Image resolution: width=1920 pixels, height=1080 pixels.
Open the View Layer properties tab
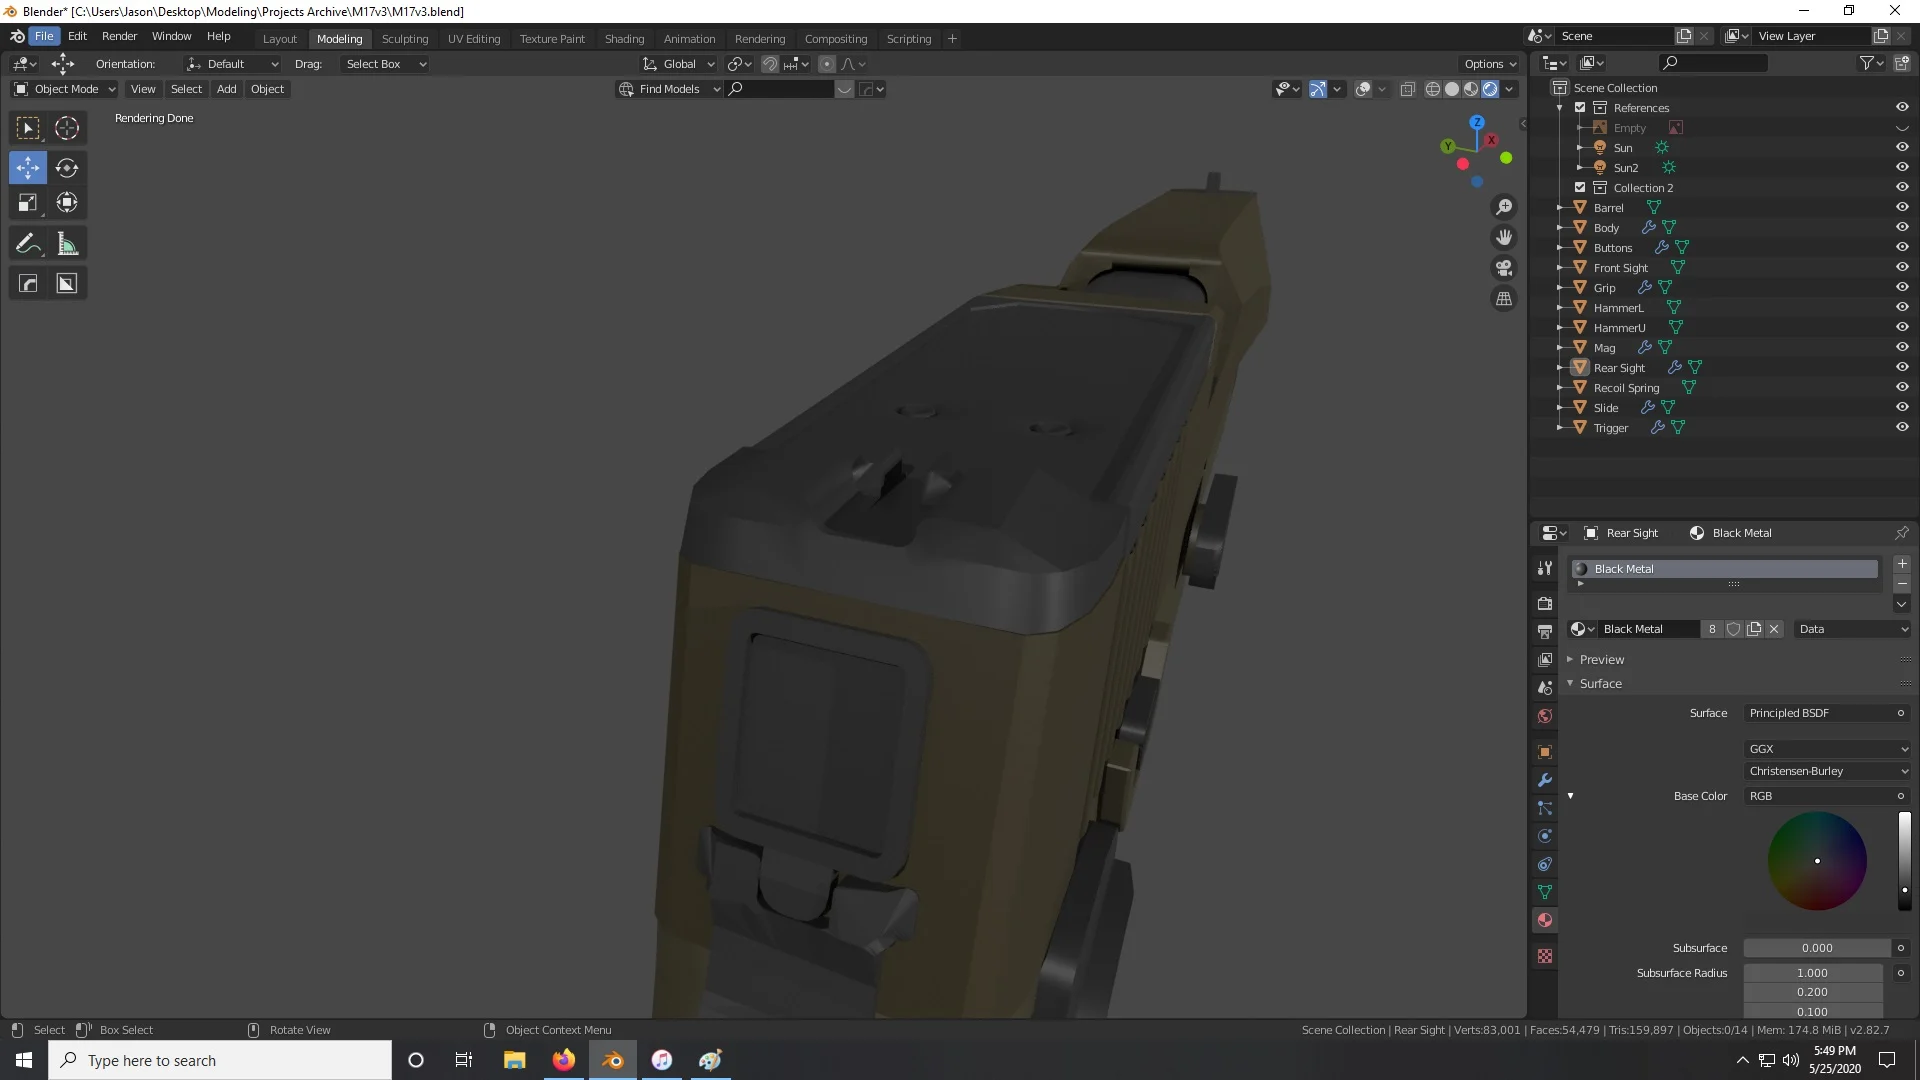1545,659
